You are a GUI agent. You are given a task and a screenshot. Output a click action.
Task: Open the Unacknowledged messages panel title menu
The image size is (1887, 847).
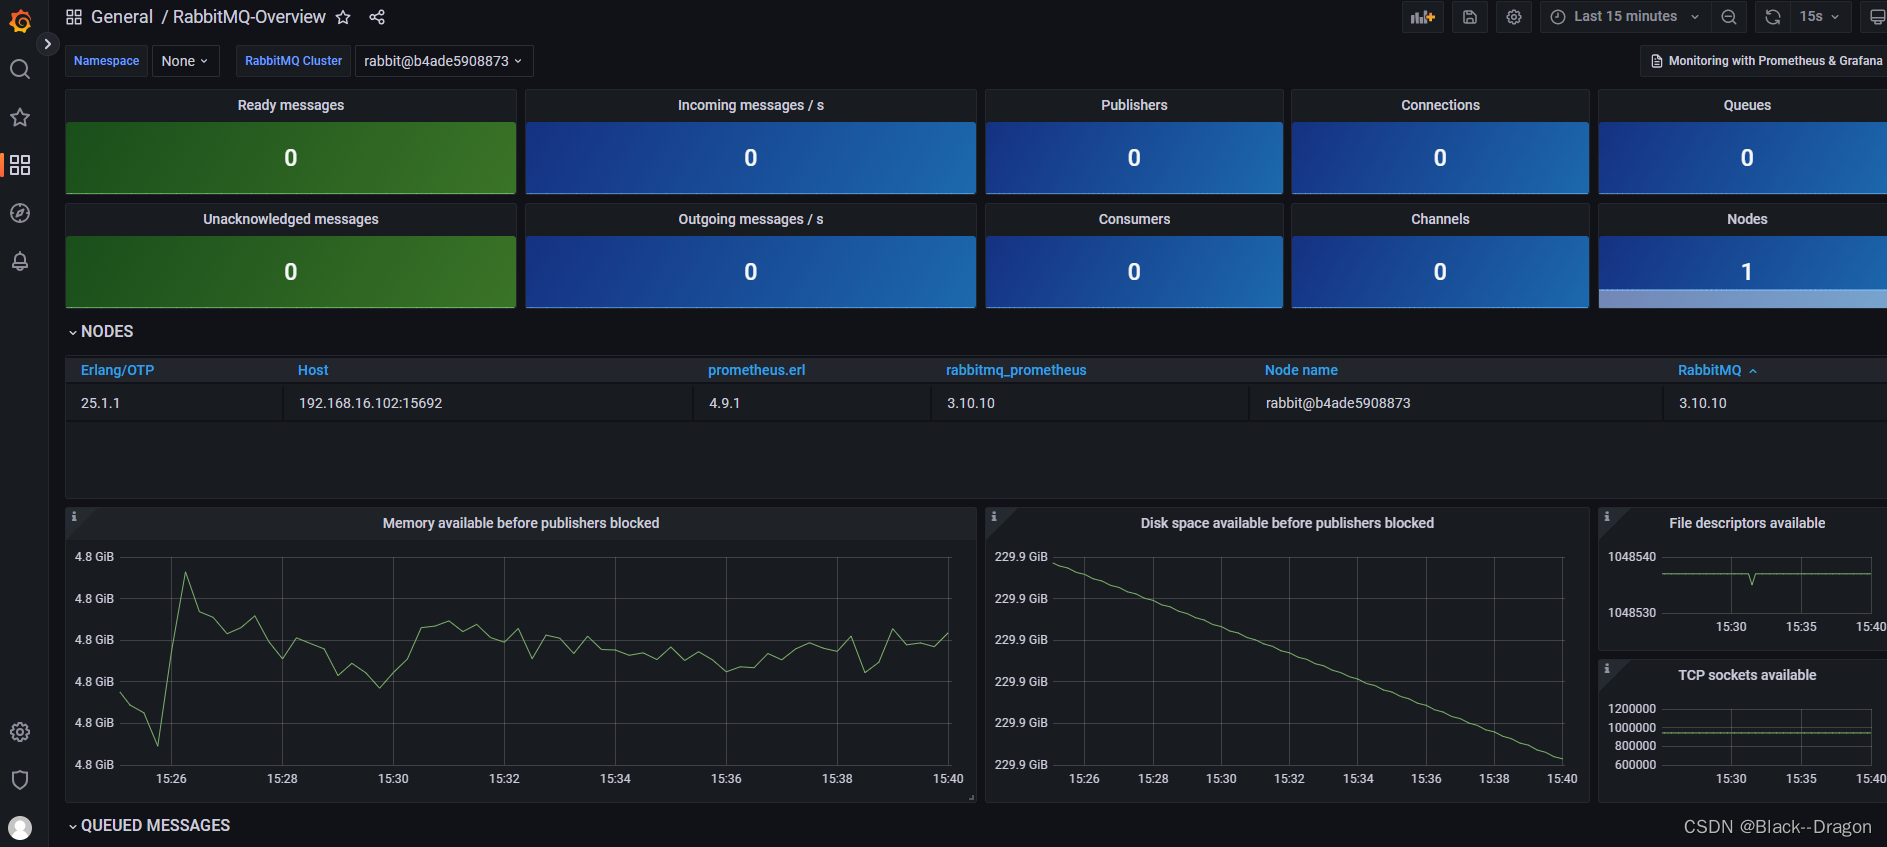[291, 219]
